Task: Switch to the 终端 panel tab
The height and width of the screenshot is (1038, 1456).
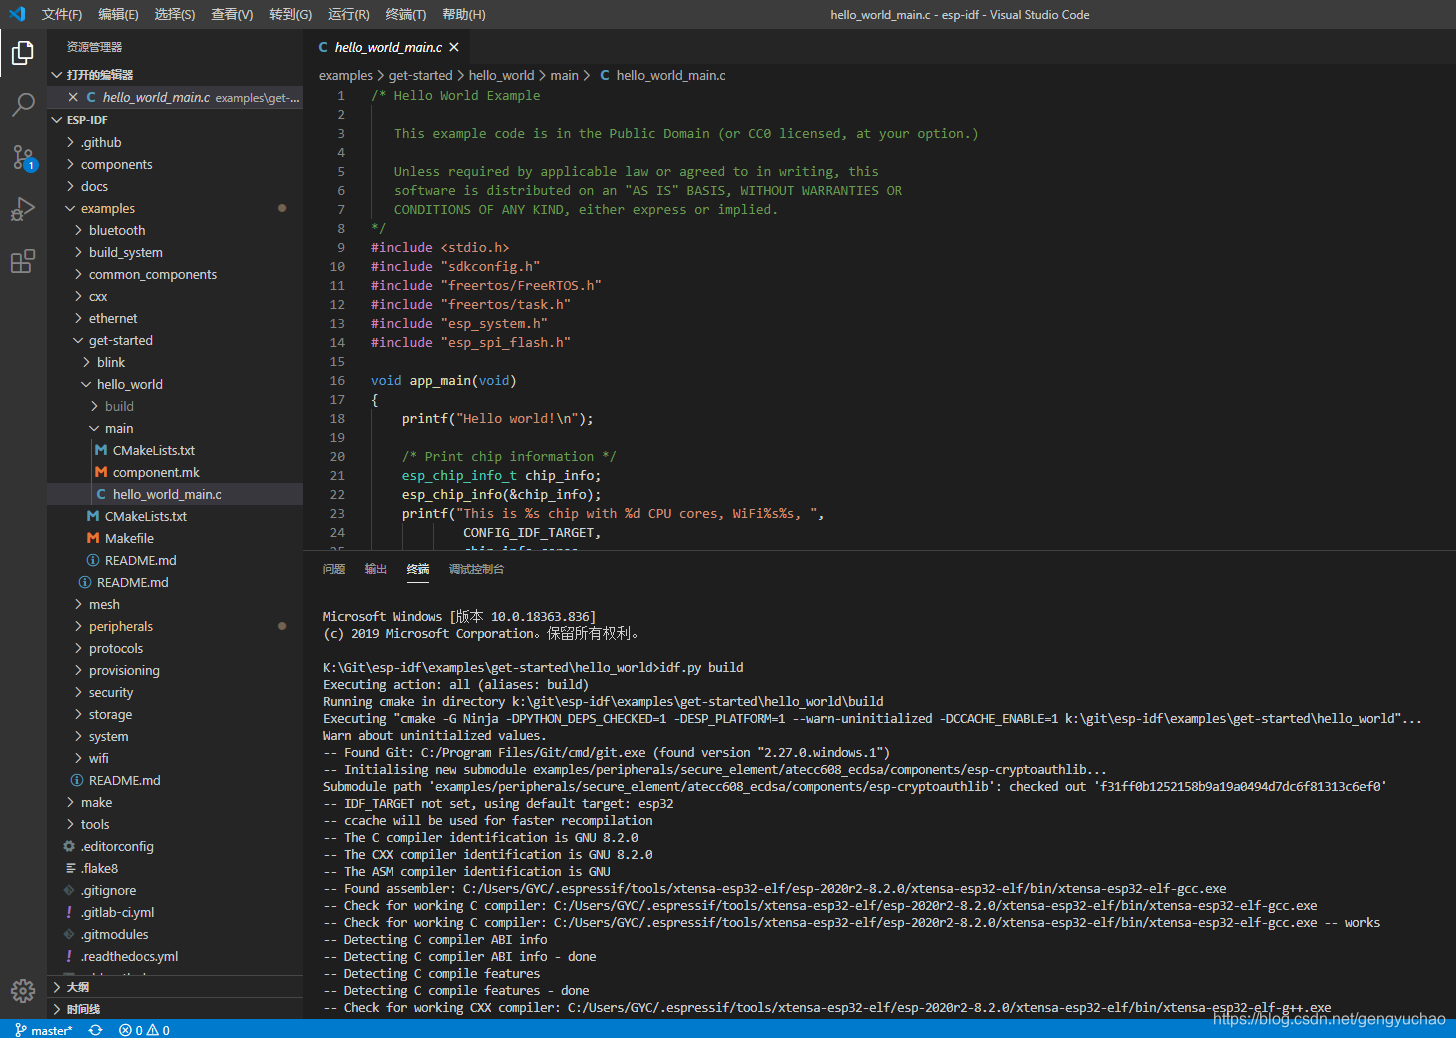Action: pos(418,569)
